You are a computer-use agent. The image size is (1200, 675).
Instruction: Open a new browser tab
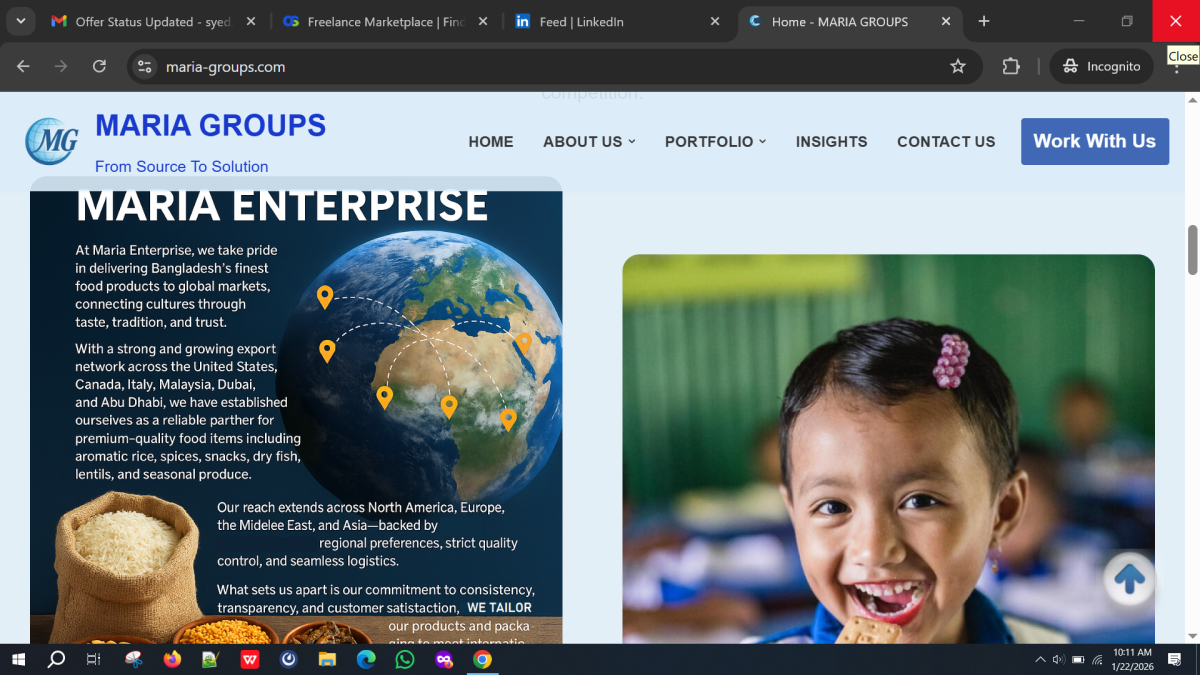click(984, 21)
